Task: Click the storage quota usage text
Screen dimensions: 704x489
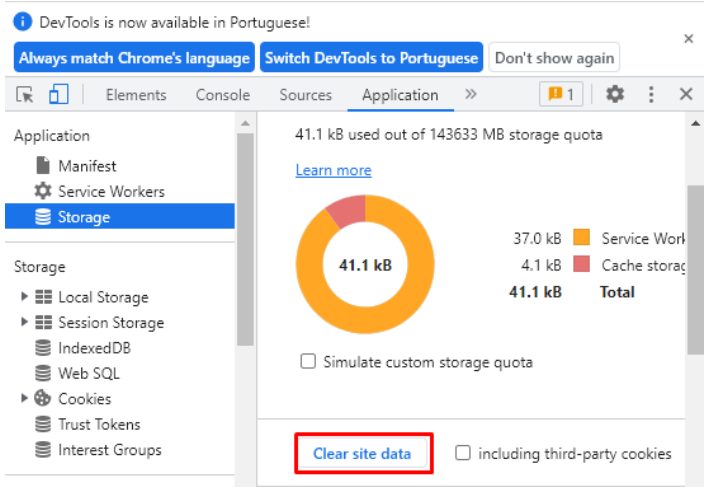Action: [x=449, y=135]
